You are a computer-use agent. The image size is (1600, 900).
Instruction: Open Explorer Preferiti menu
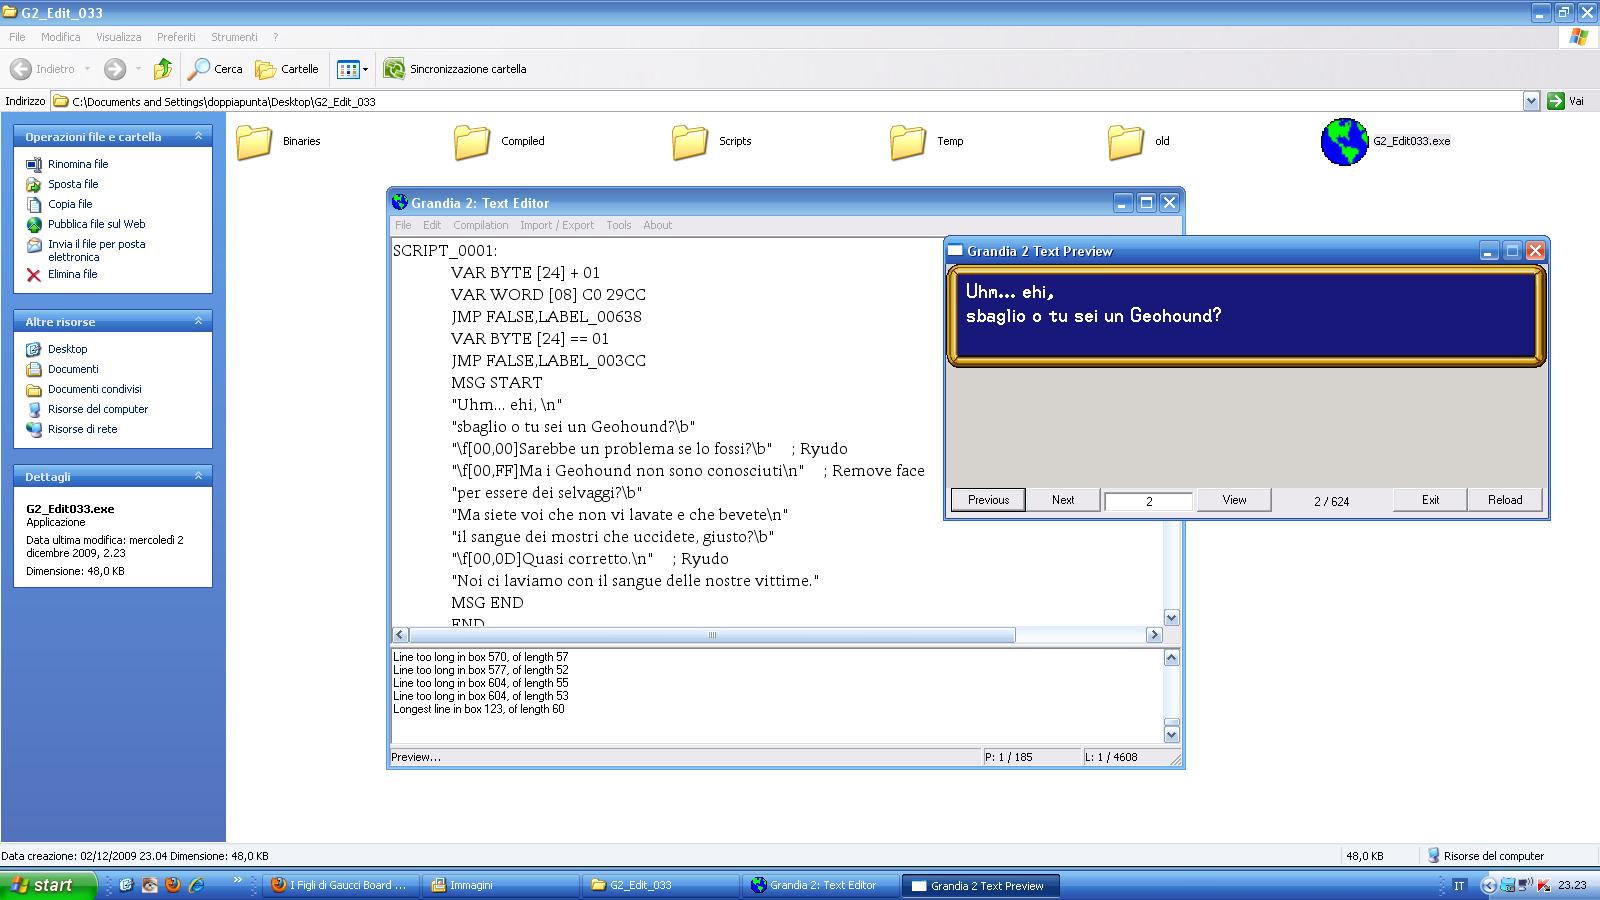click(x=176, y=37)
